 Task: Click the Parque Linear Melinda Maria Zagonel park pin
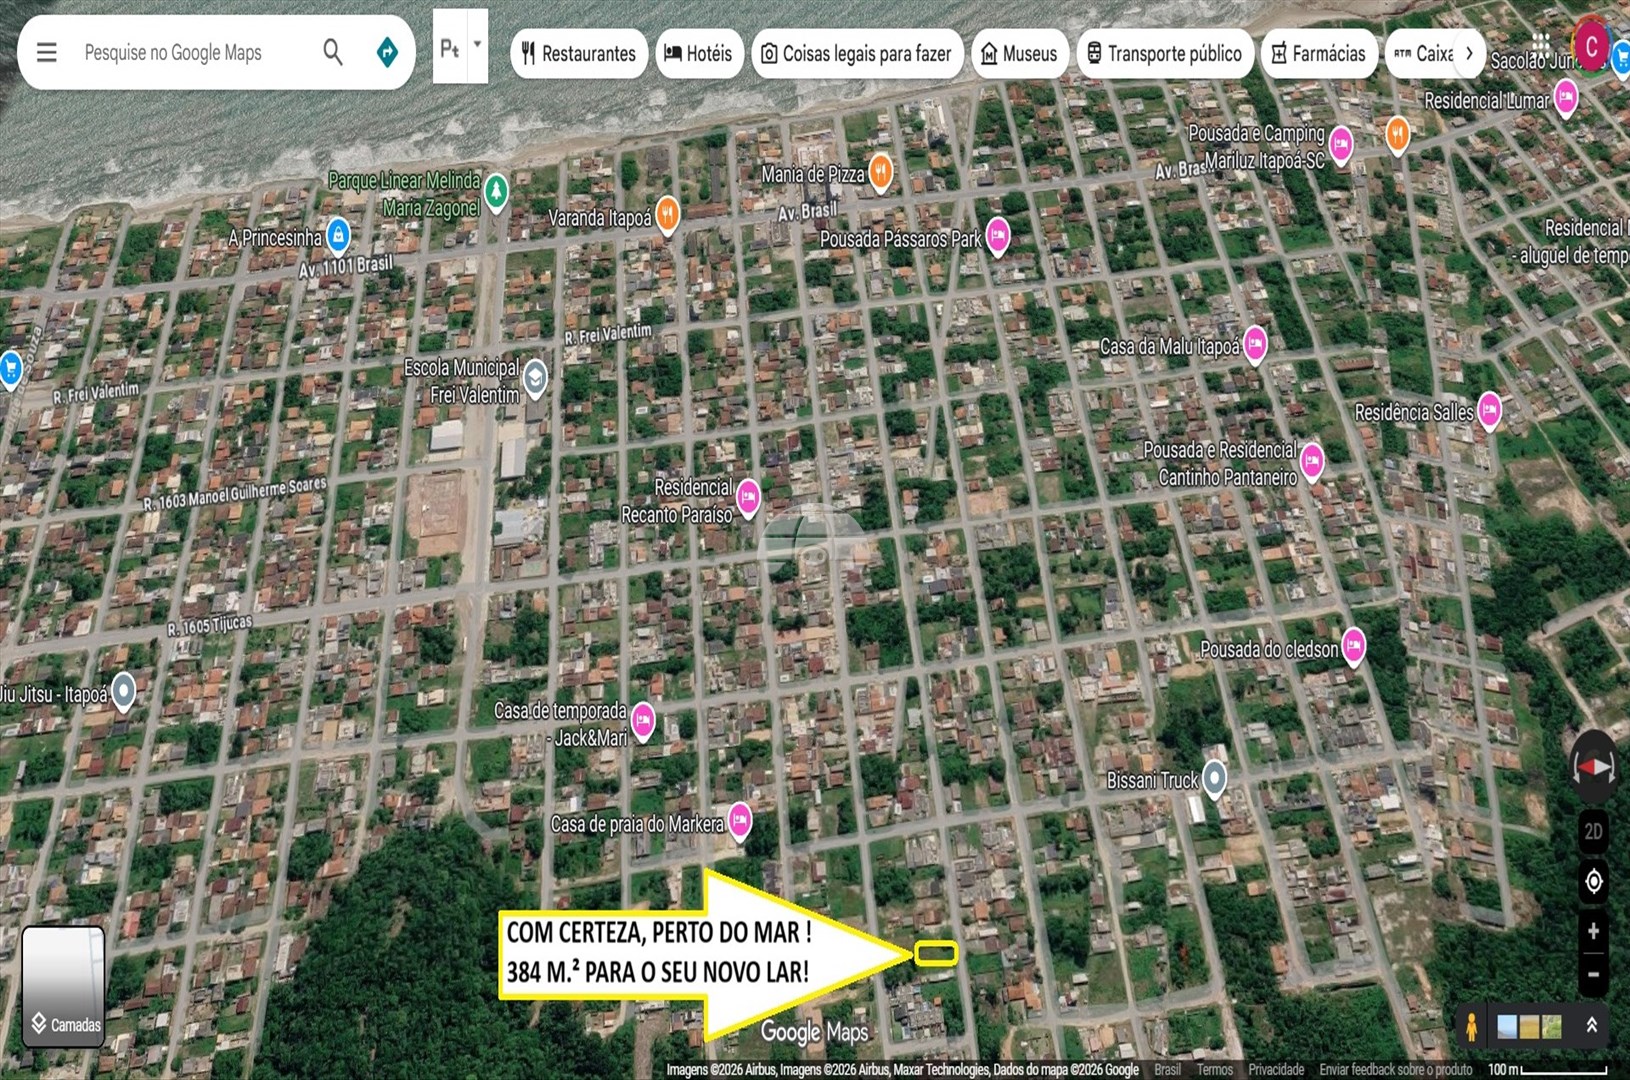pyautogui.click(x=496, y=190)
